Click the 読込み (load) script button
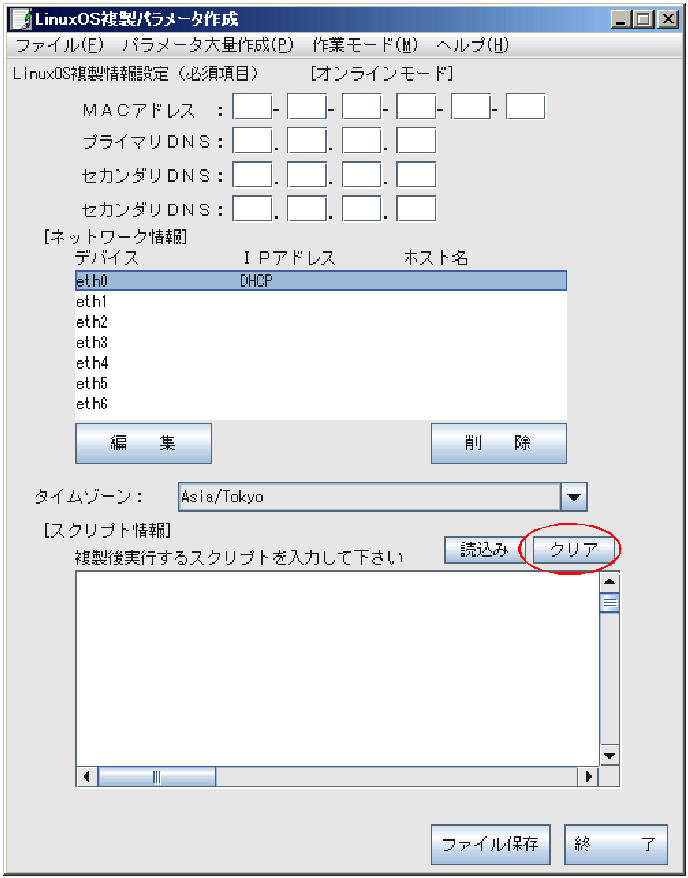This screenshot has height=878, width=688. (x=484, y=550)
